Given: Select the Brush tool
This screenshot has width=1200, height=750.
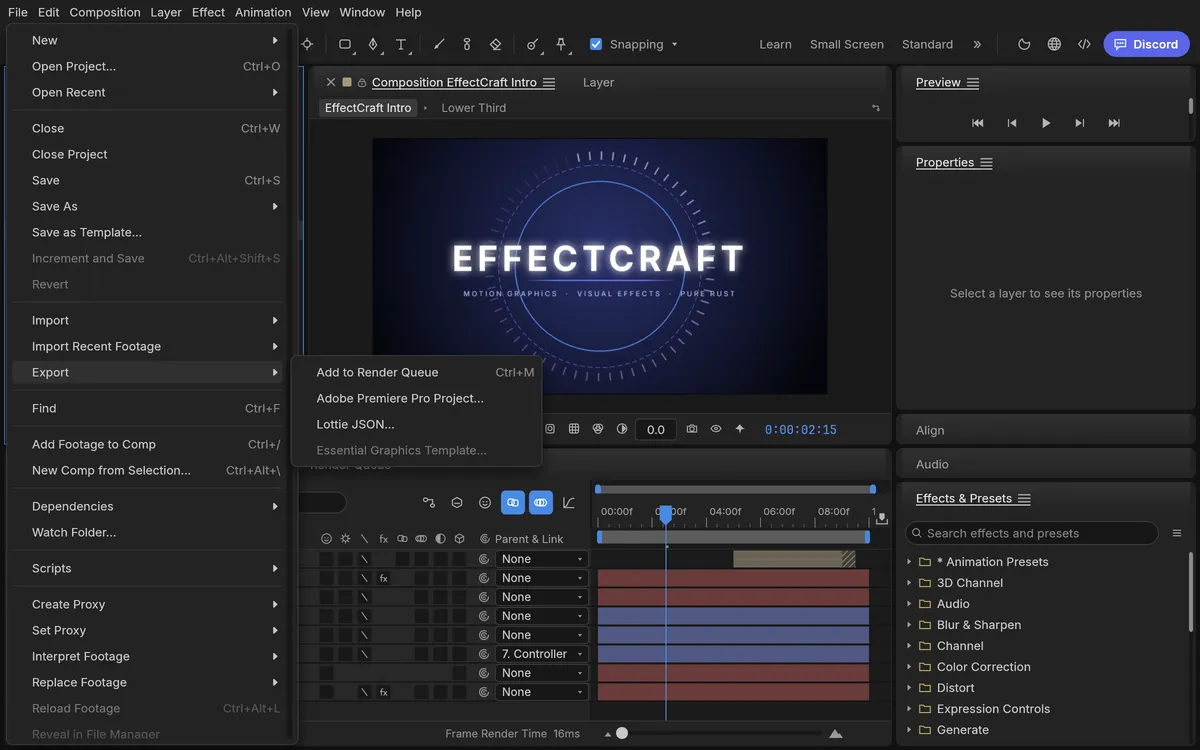Looking at the screenshot, I should (439, 44).
